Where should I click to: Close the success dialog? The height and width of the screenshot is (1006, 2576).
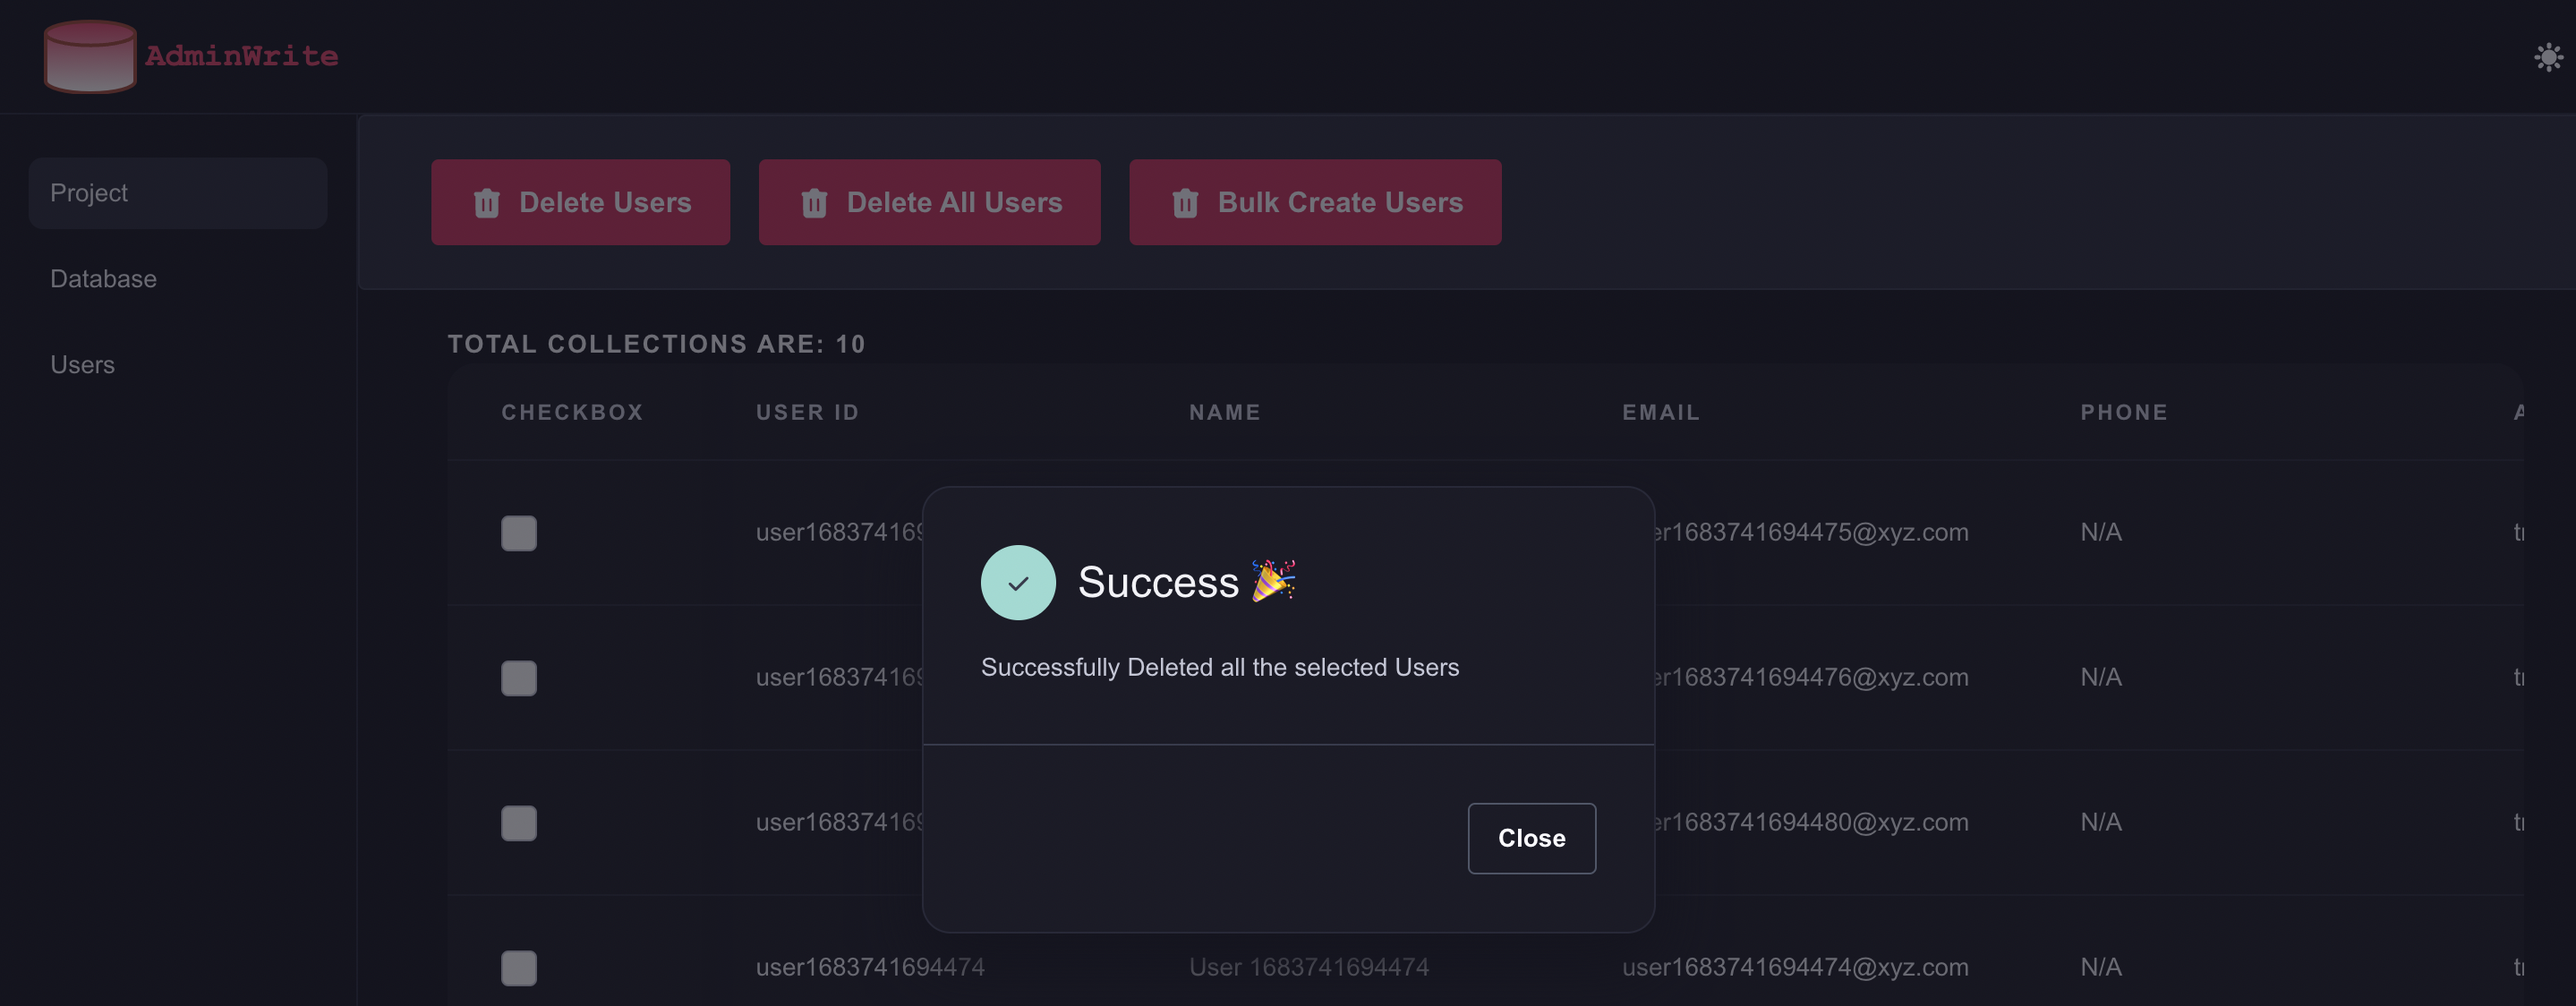1531,838
